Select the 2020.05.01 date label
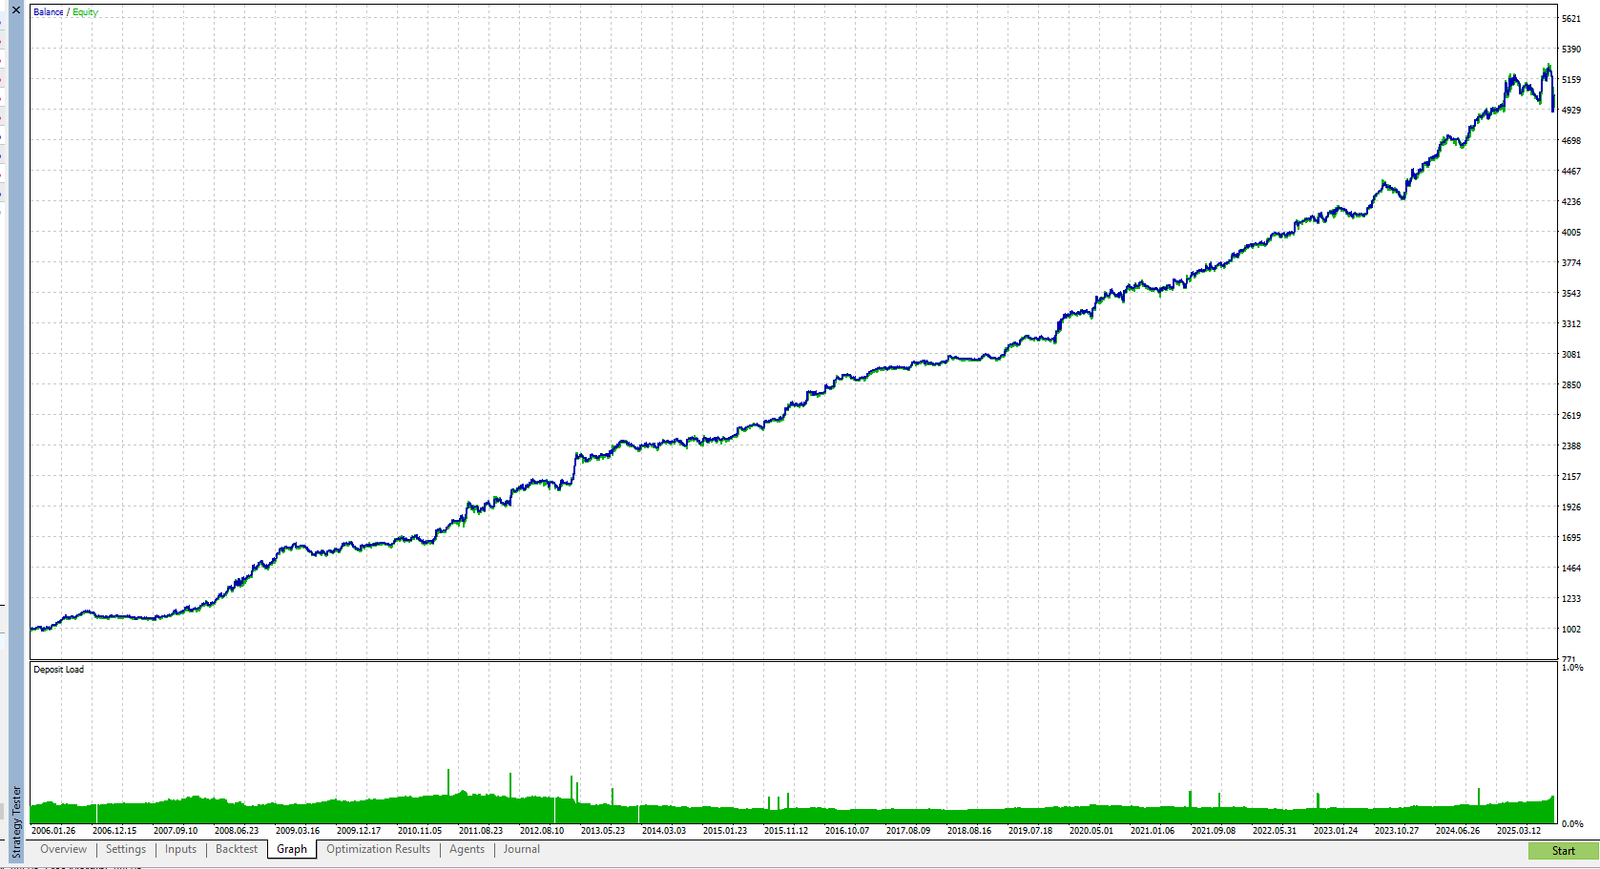This screenshot has height=869, width=1600. [1091, 830]
